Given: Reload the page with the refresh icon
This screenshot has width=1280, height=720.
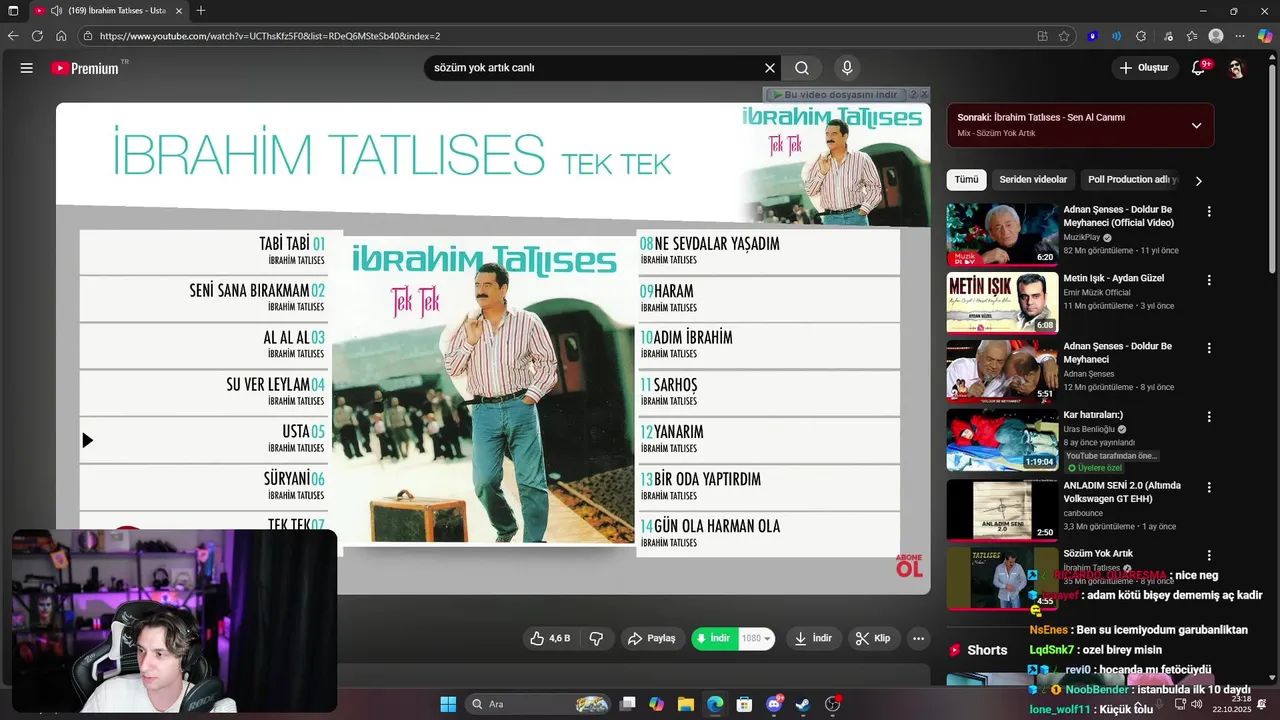Looking at the screenshot, I should click(37, 36).
